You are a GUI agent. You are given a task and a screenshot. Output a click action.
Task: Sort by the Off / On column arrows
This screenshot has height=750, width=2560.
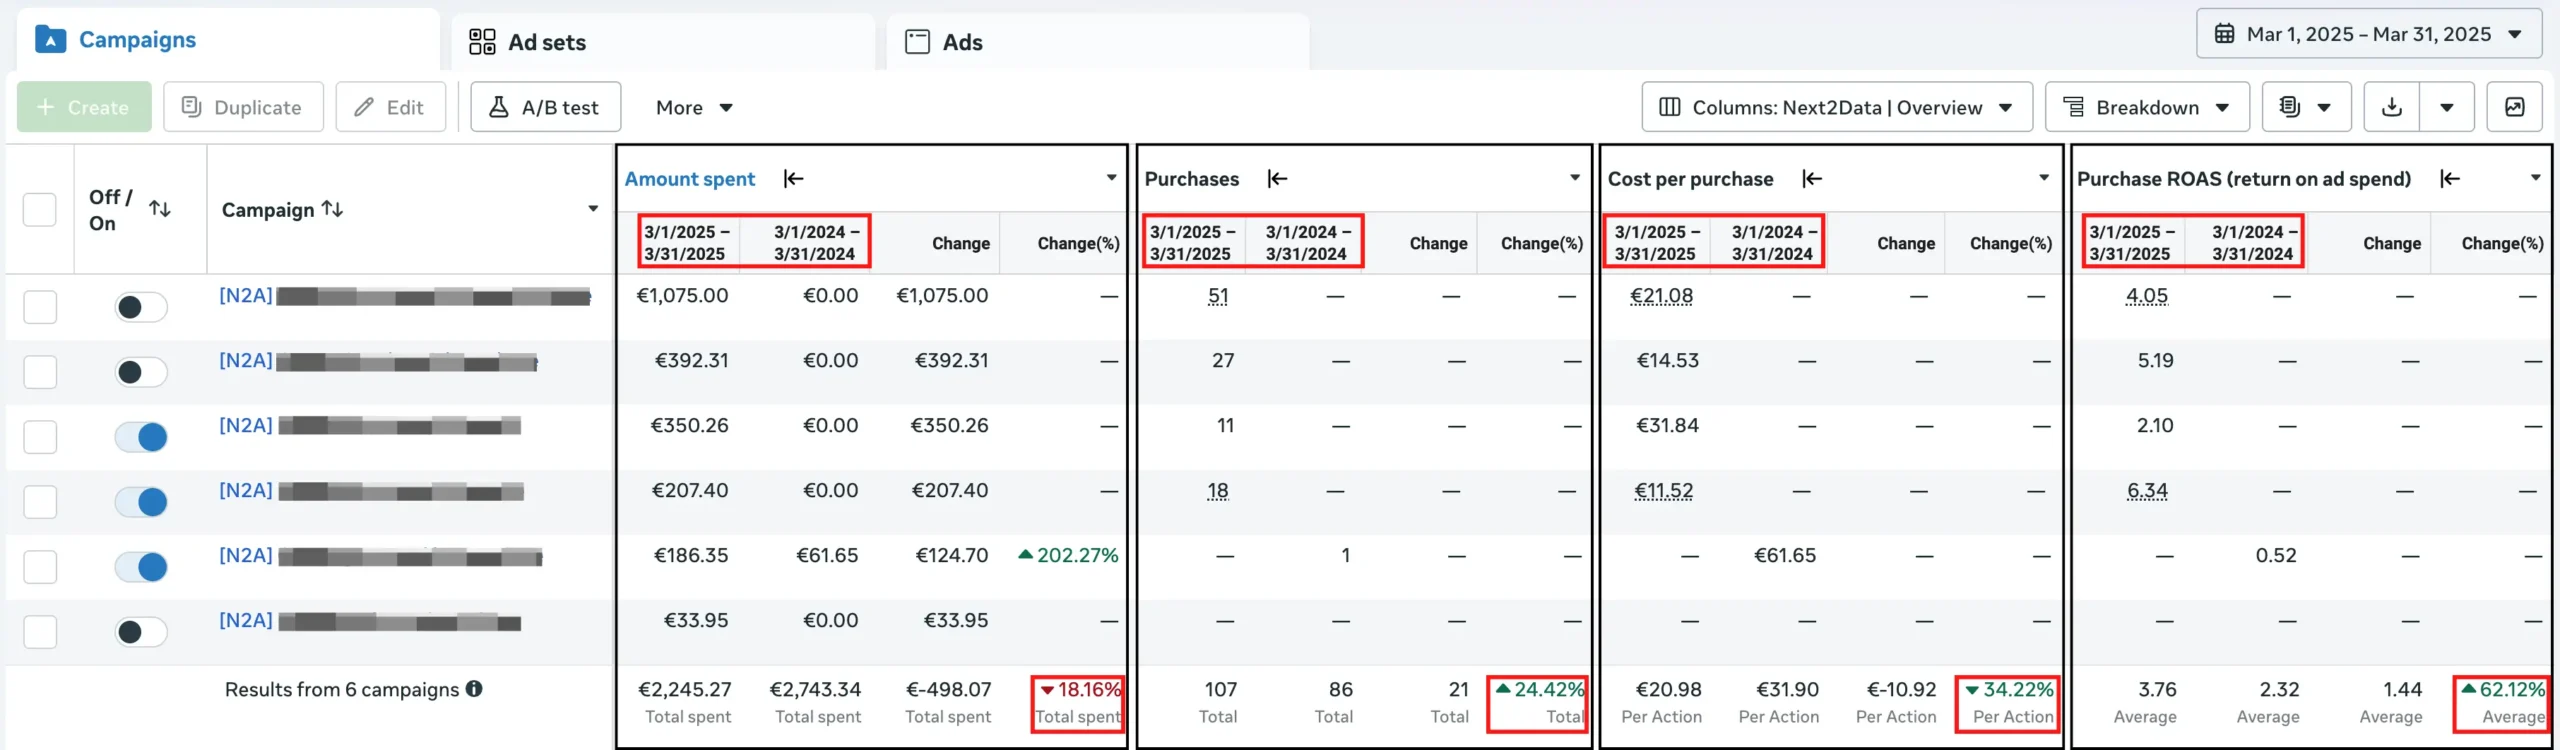click(x=159, y=209)
